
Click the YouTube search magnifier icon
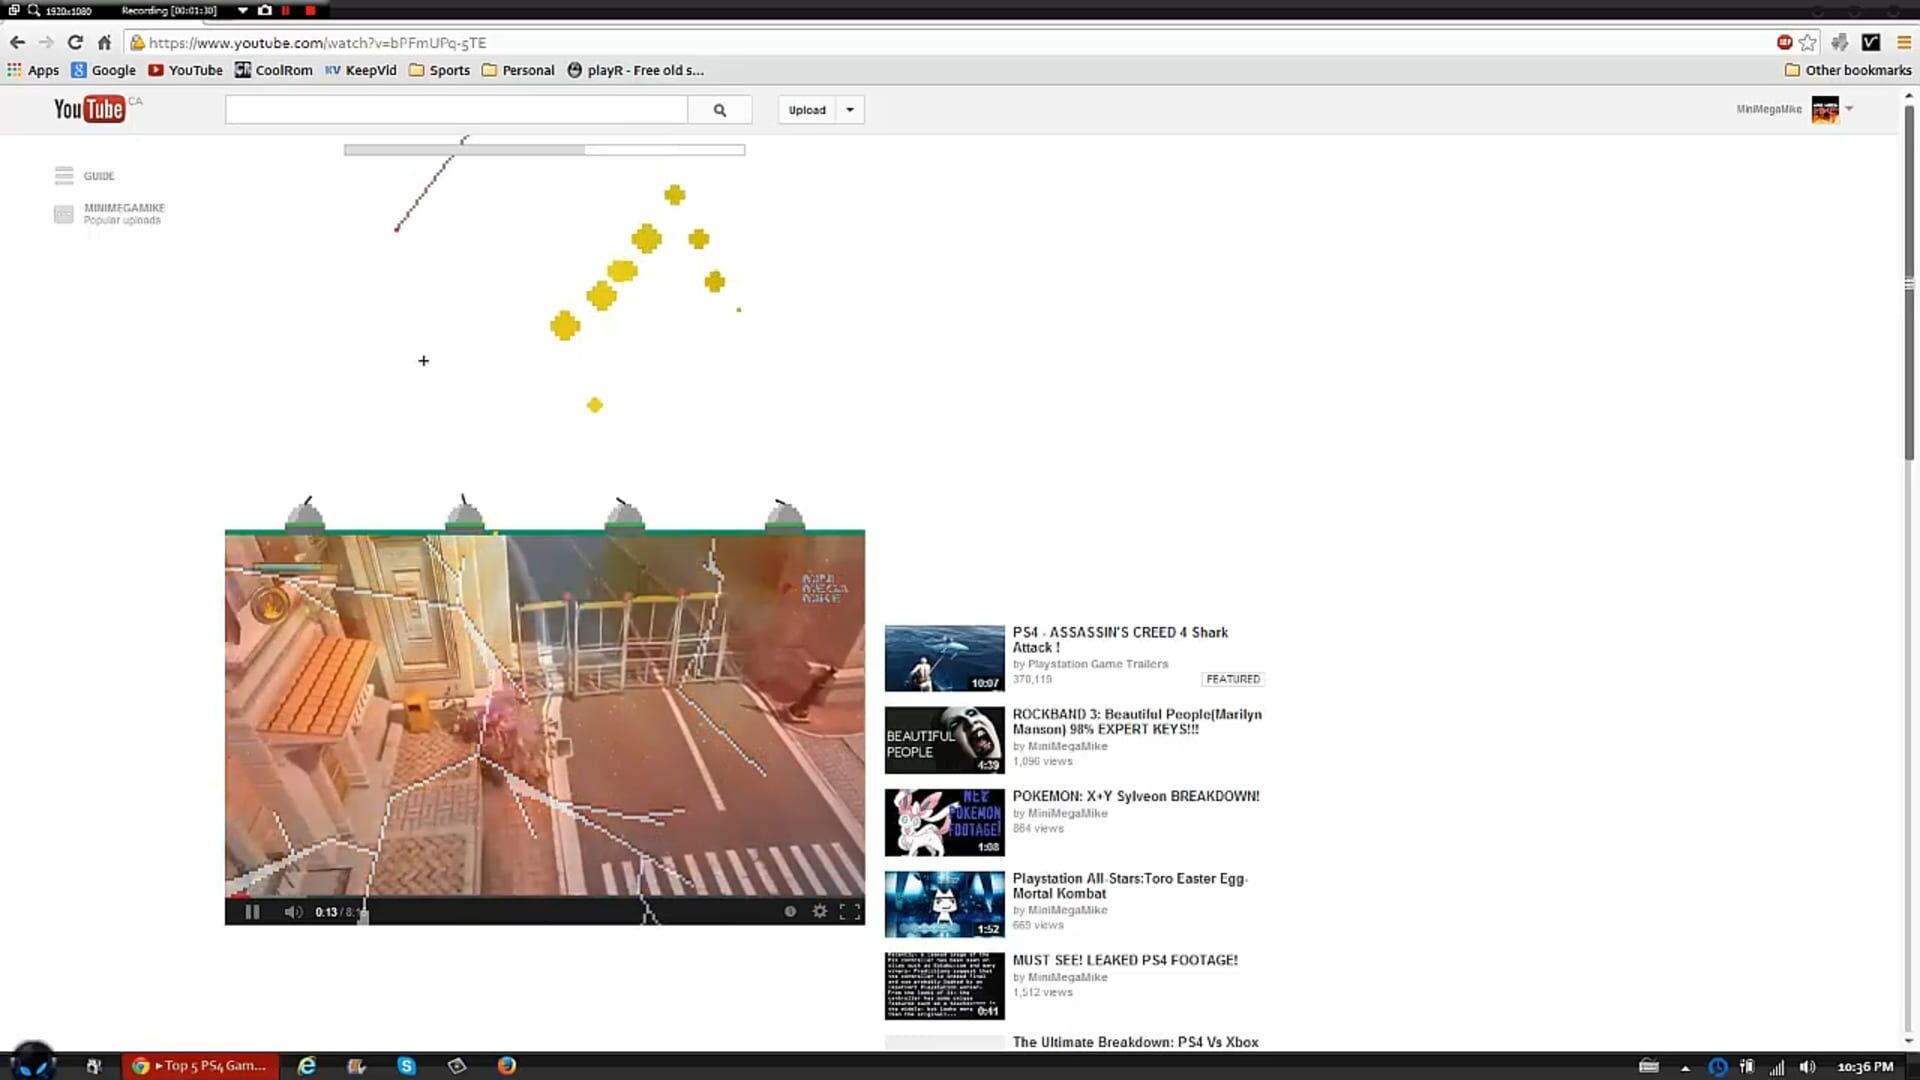tap(719, 109)
